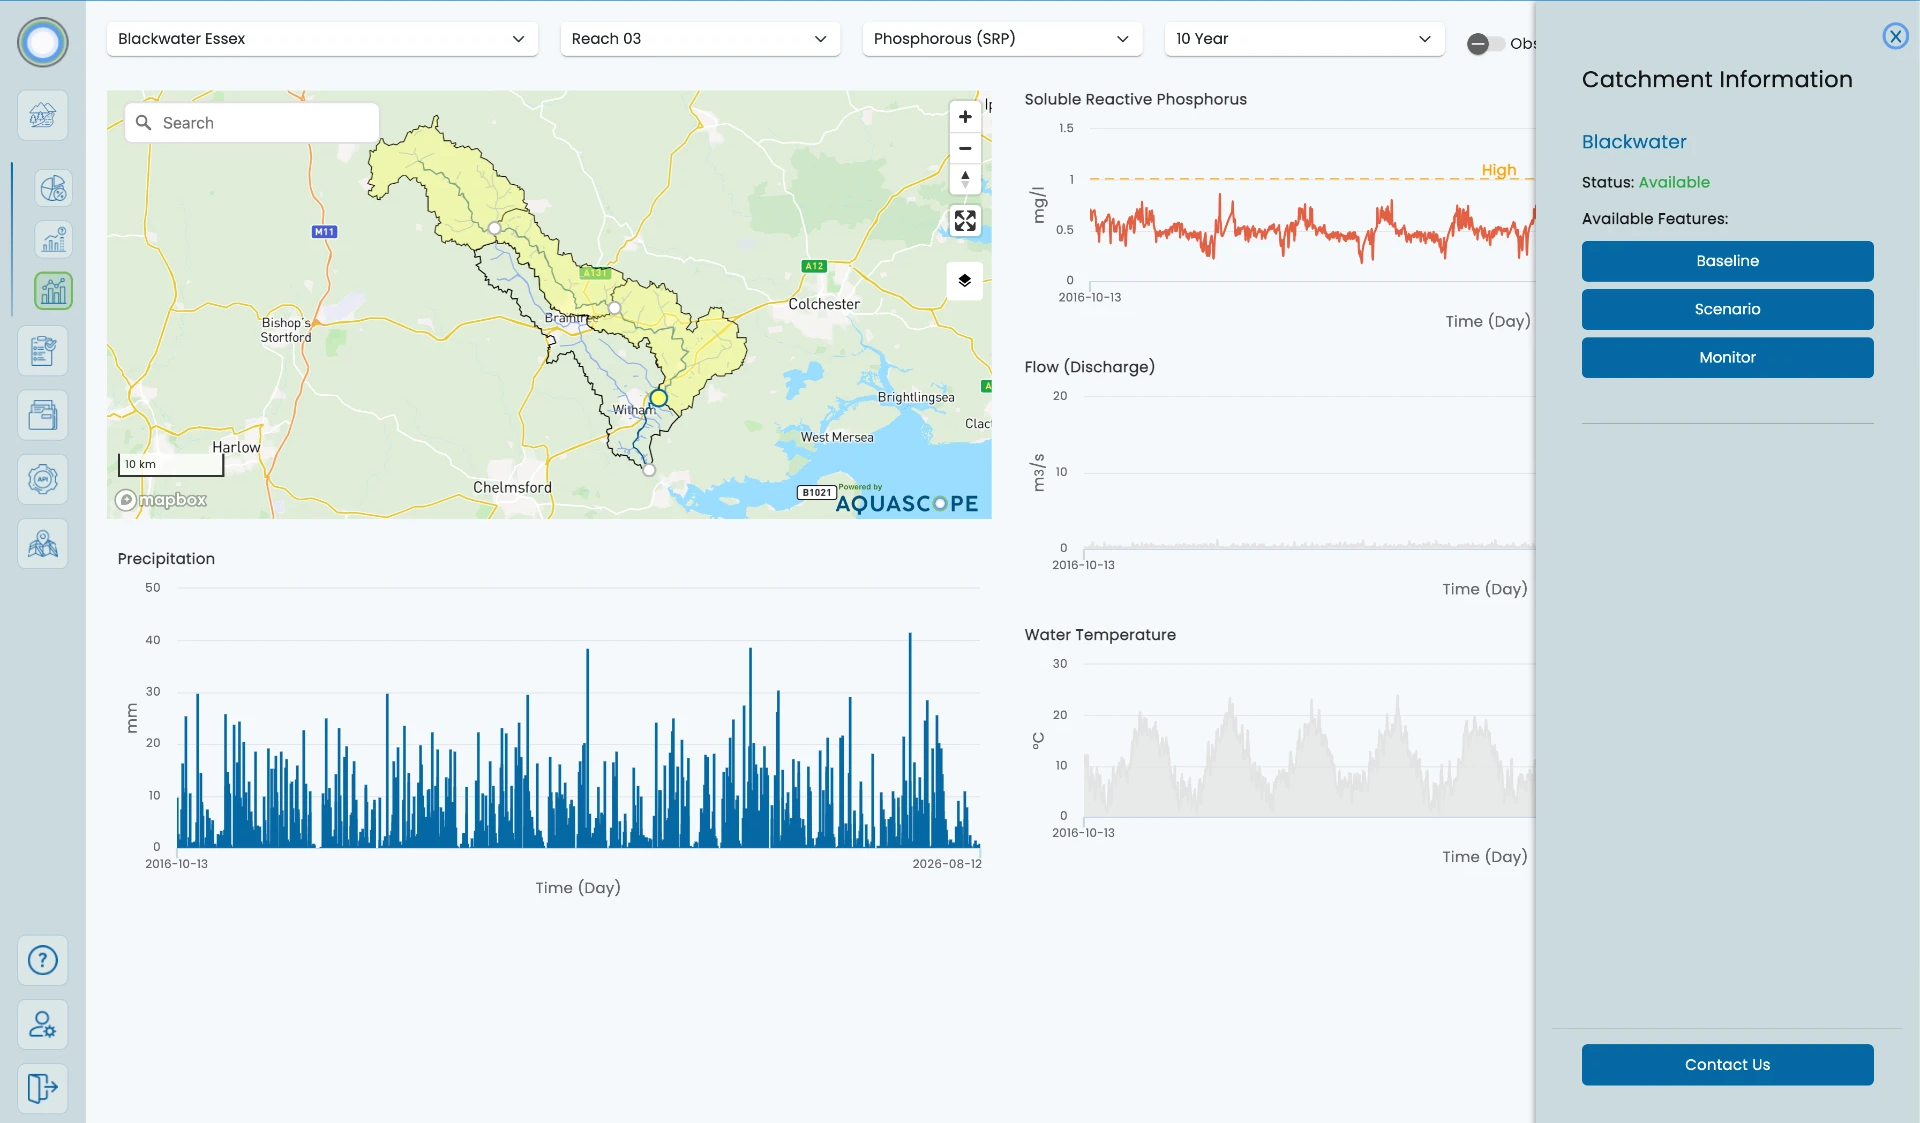Click the Harlow label on the map
This screenshot has height=1123, width=1920.
coord(235,447)
